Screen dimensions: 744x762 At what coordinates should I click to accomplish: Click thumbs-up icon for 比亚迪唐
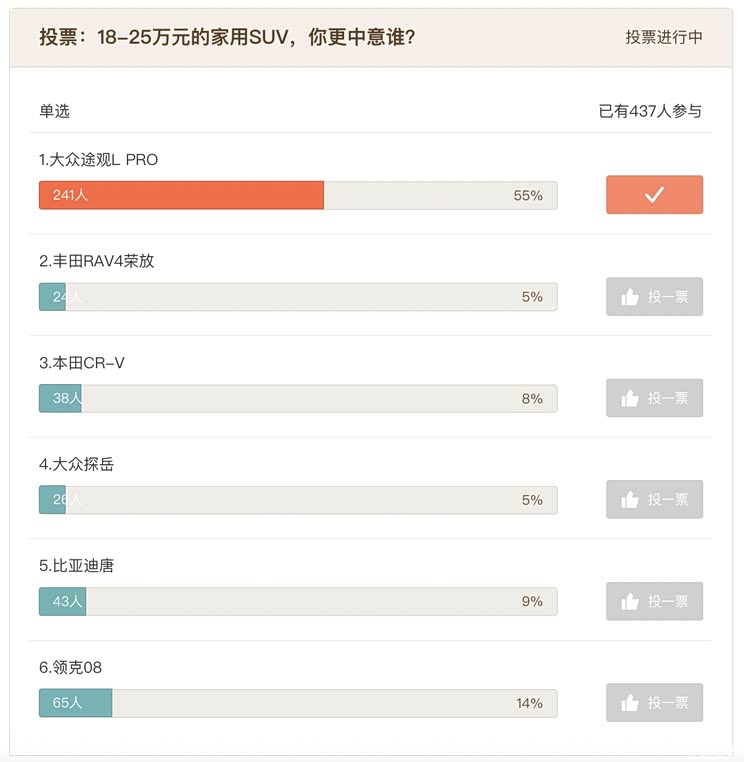[x=630, y=601]
